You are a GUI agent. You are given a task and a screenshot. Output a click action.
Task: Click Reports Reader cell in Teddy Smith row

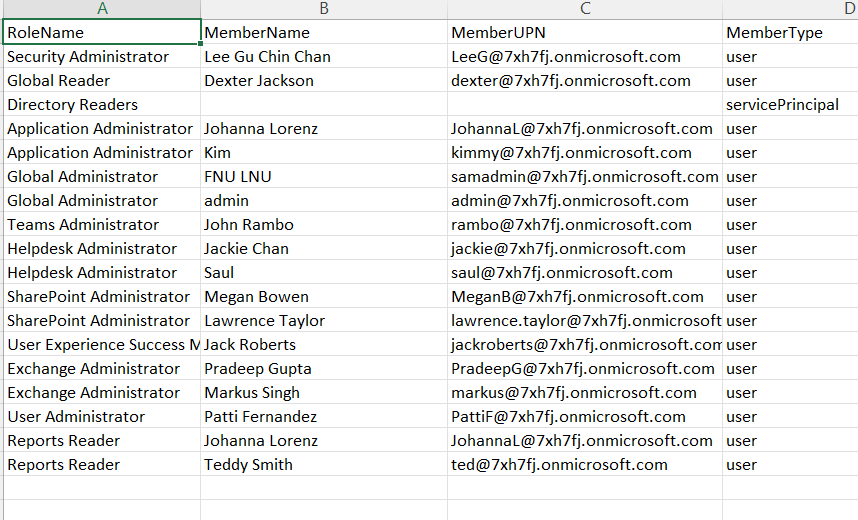click(x=102, y=465)
